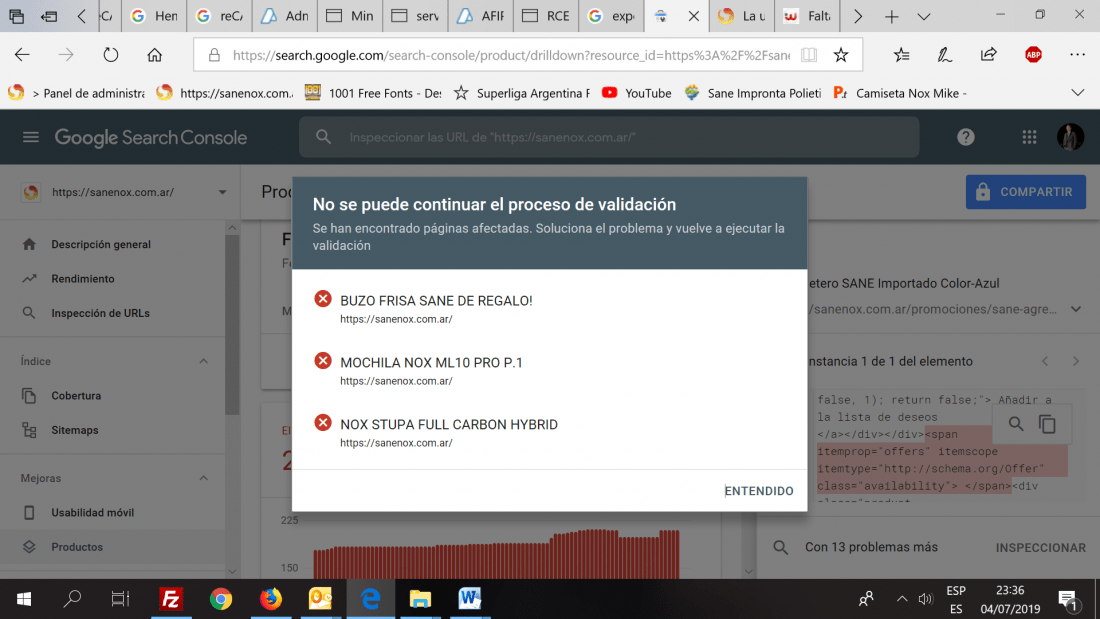Switch to the AFIP browser tab
This screenshot has height=619, width=1100.
pyautogui.click(x=481, y=15)
